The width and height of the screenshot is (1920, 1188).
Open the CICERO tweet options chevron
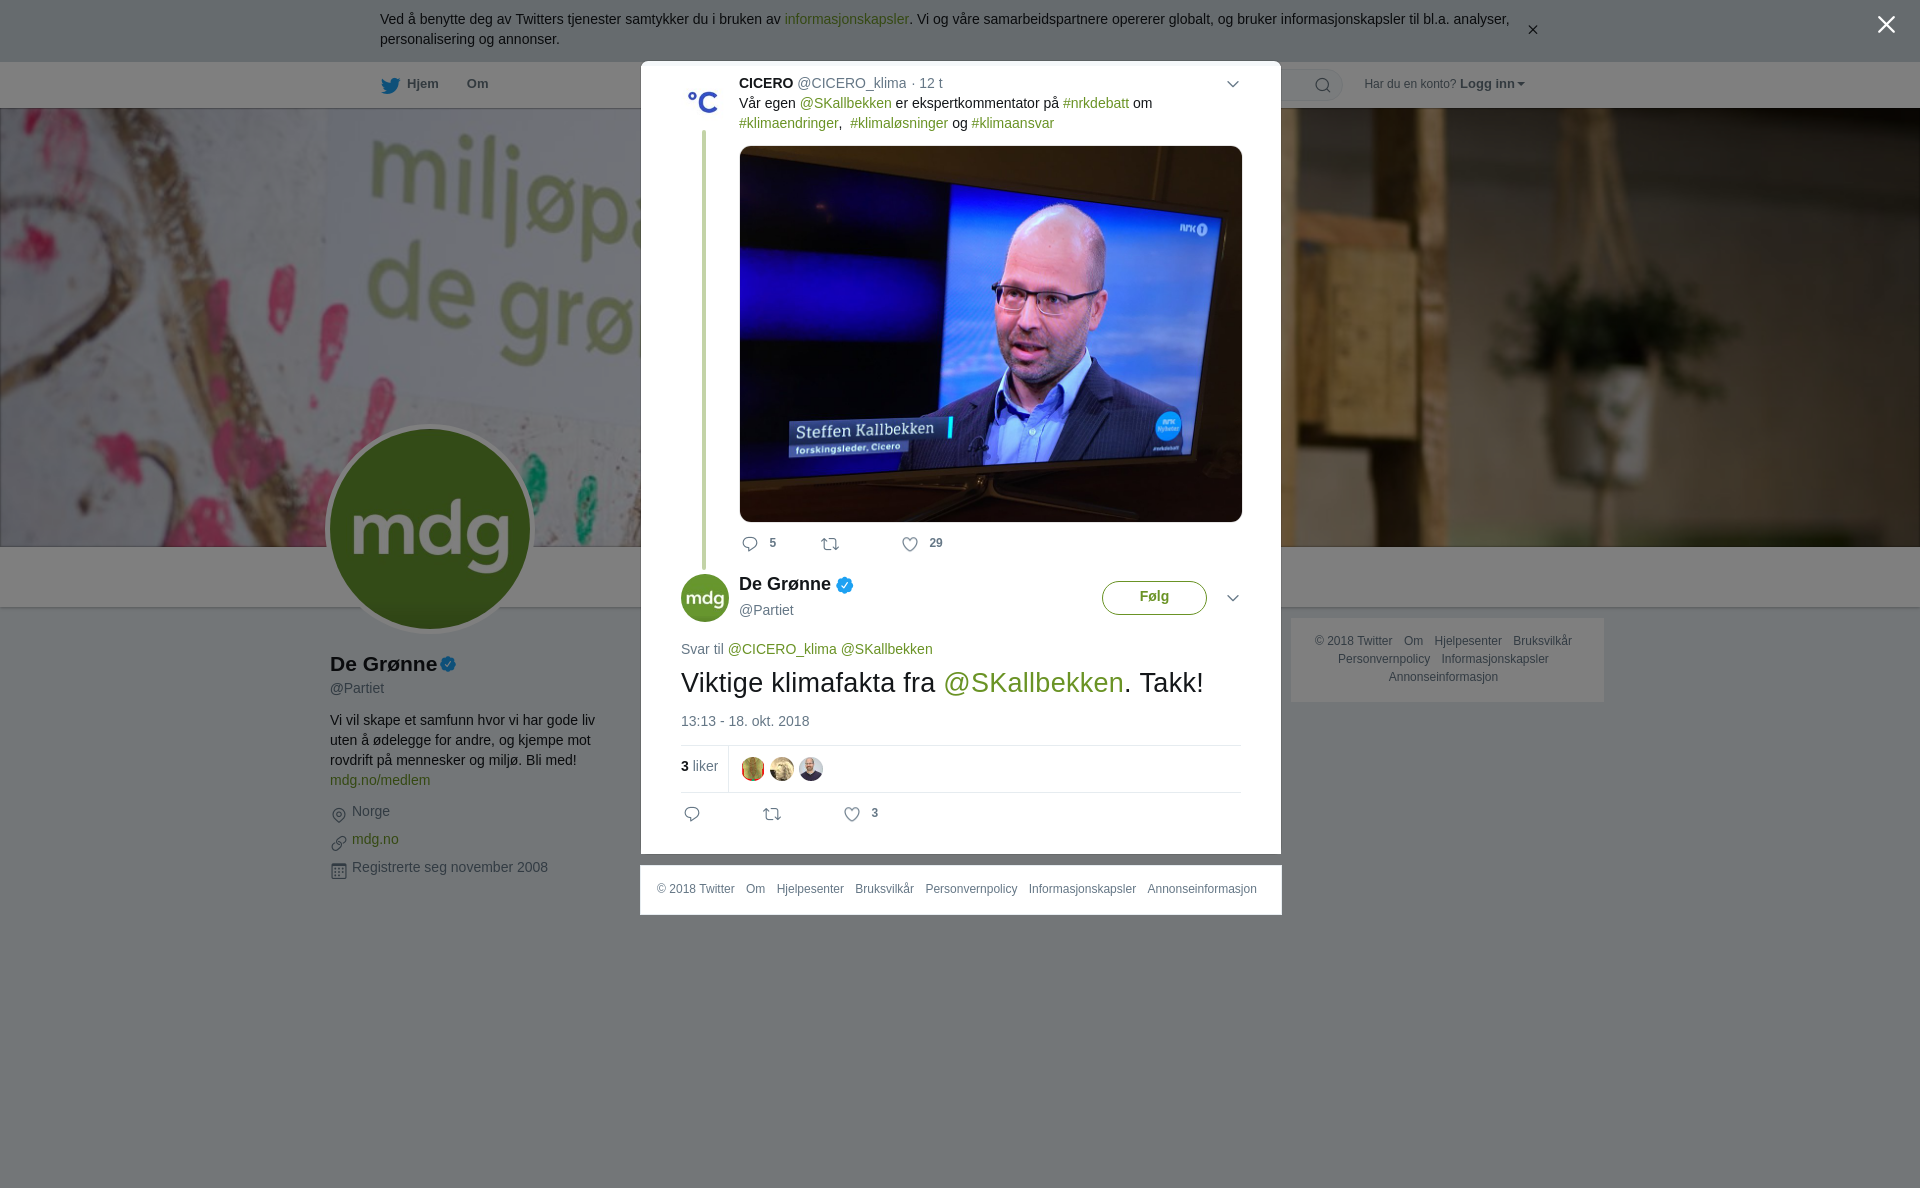[x=1233, y=84]
